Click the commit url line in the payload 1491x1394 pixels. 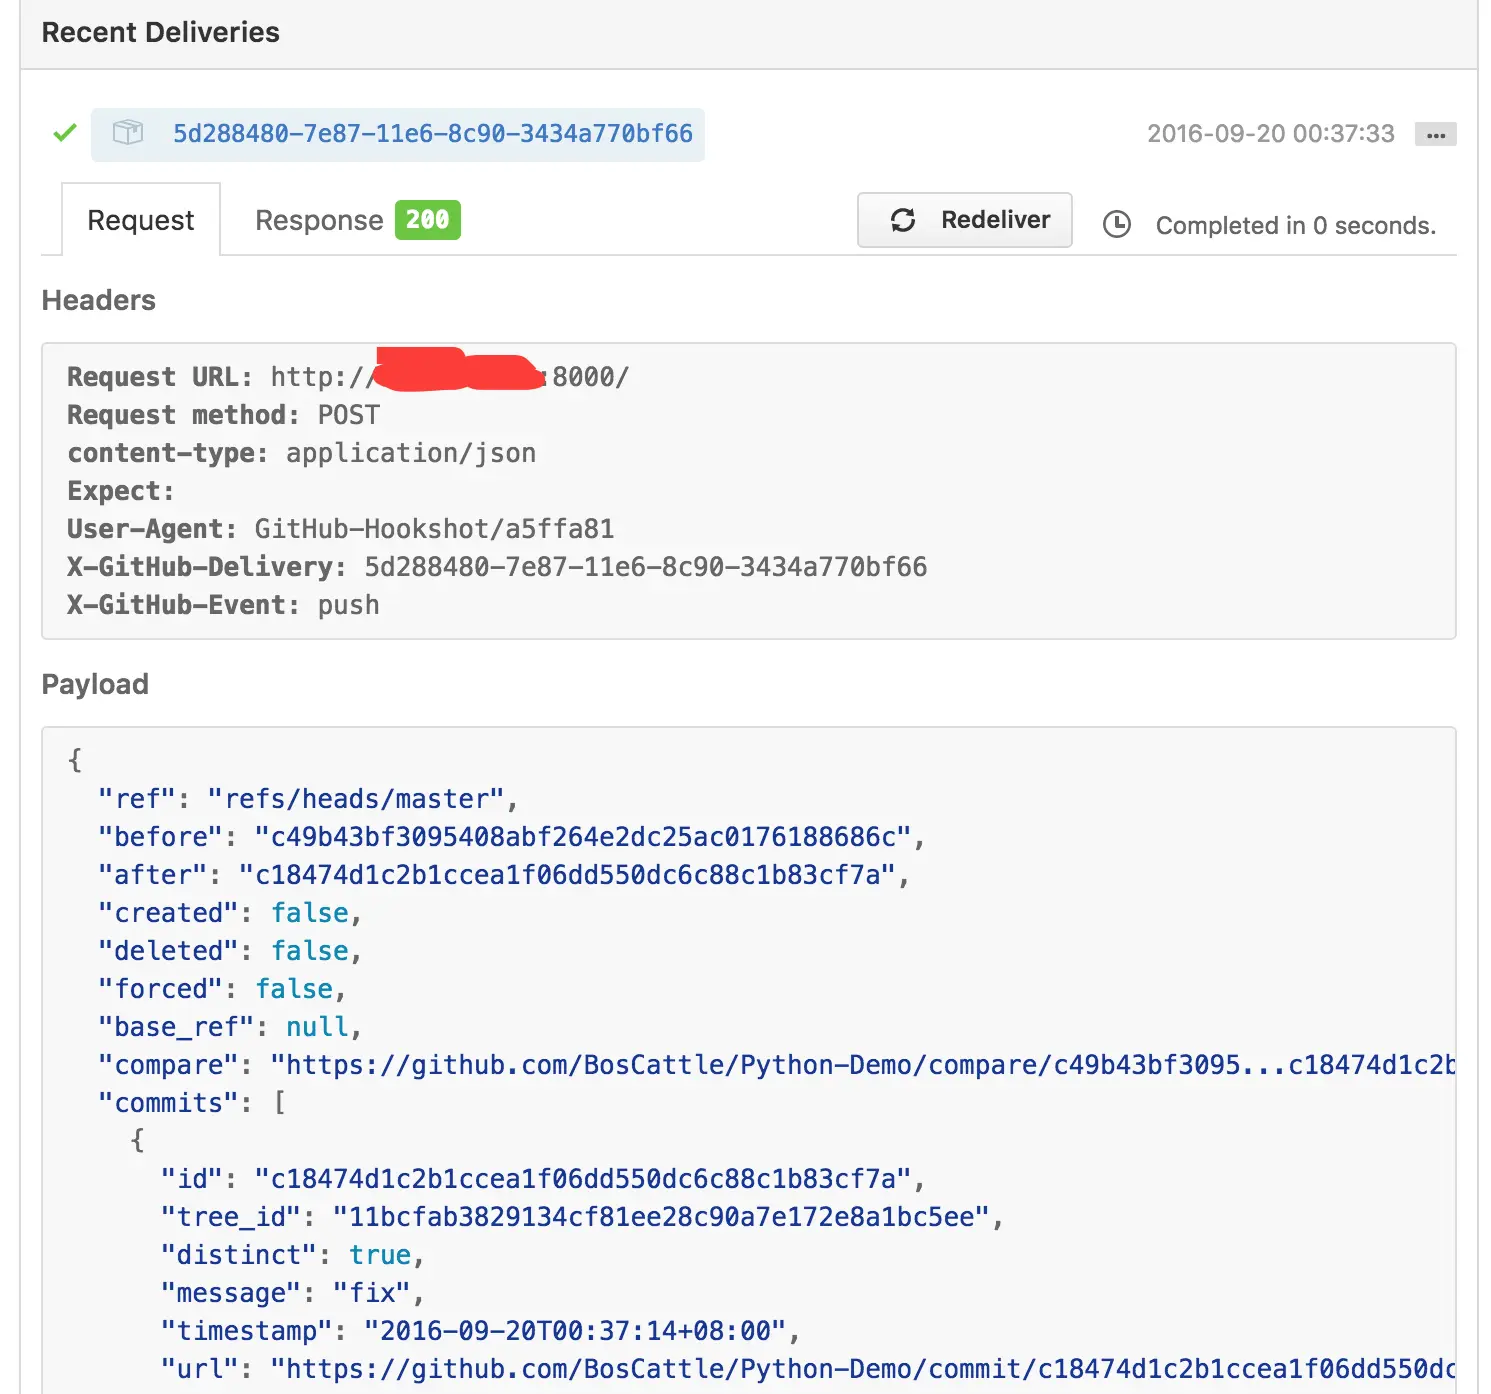pyautogui.click(x=860, y=1369)
